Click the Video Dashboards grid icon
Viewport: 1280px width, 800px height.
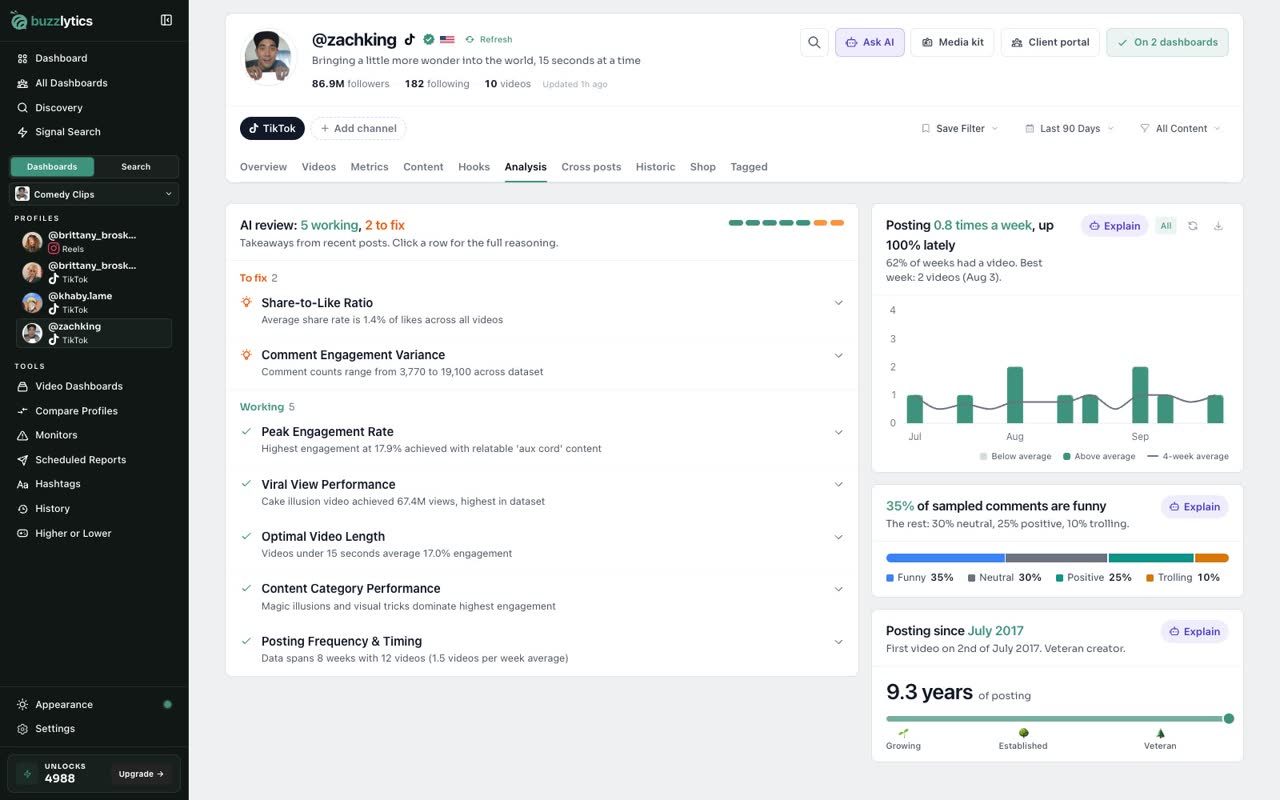[23, 386]
